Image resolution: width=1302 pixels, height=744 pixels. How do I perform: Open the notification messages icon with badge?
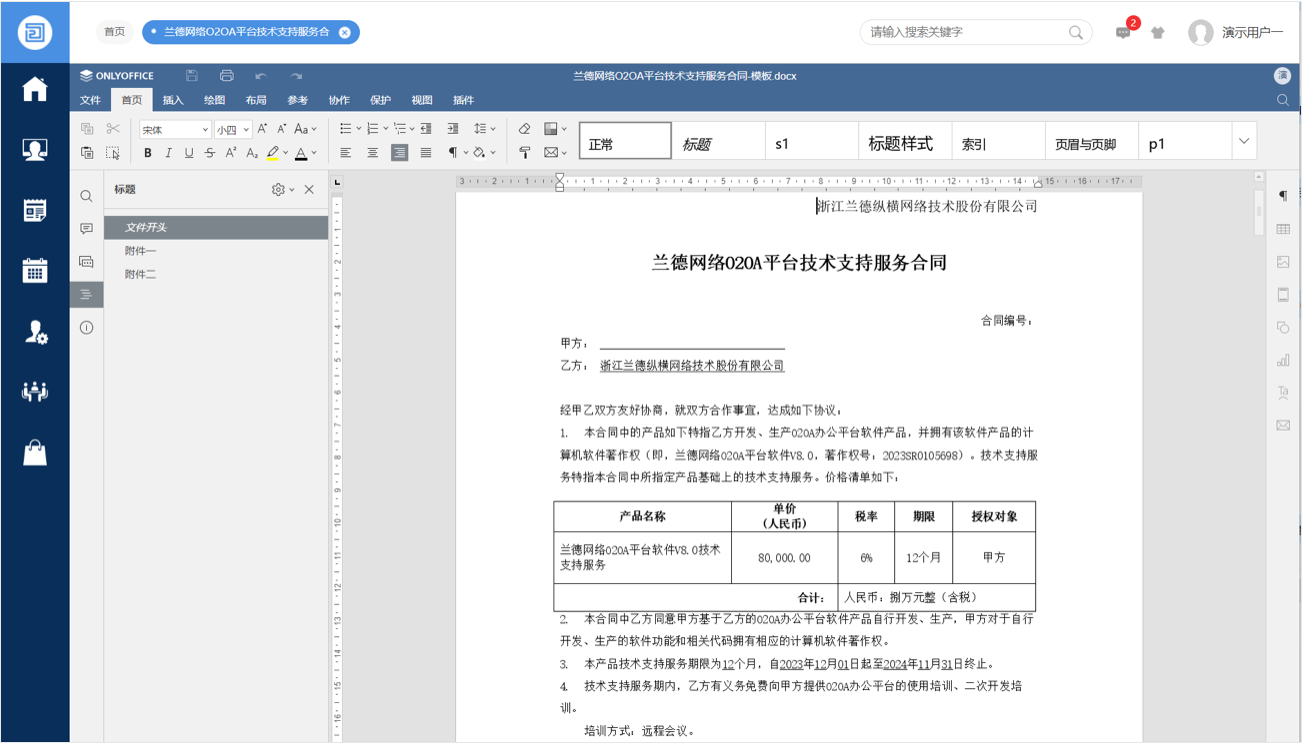(x=1123, y=32)
